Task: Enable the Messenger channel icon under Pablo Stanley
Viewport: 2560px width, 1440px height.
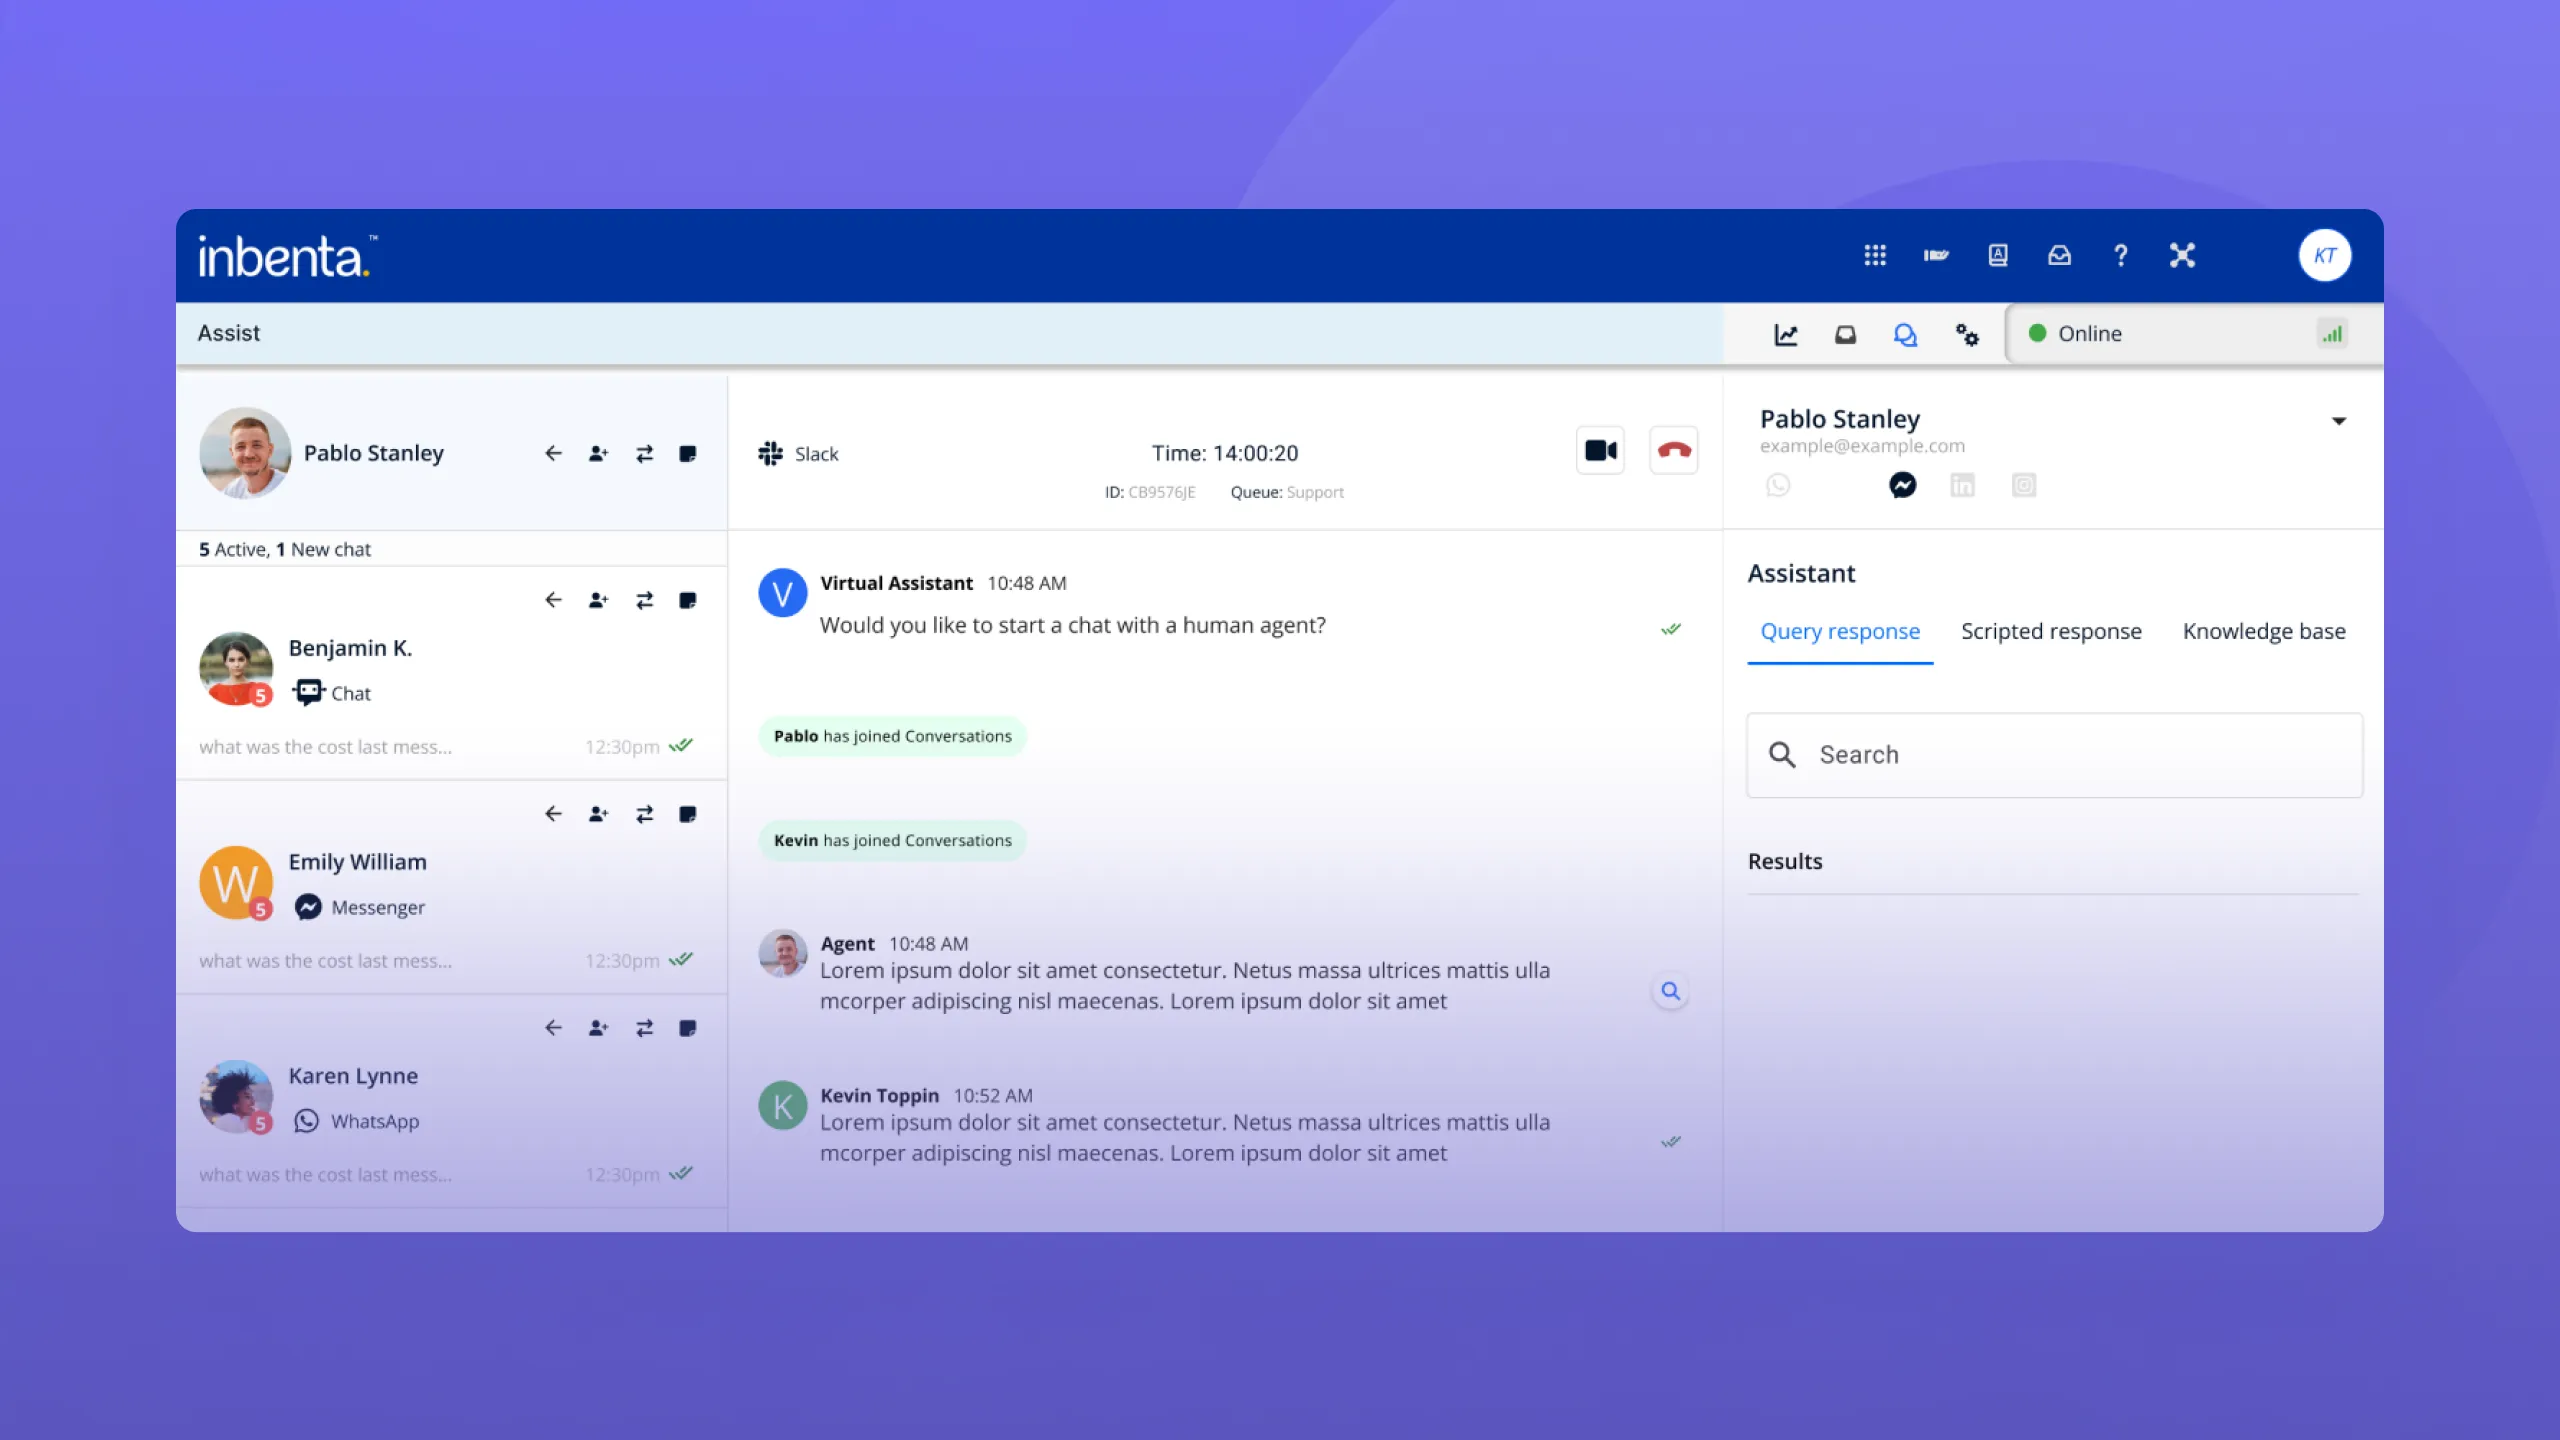Action: [1902, 485]
